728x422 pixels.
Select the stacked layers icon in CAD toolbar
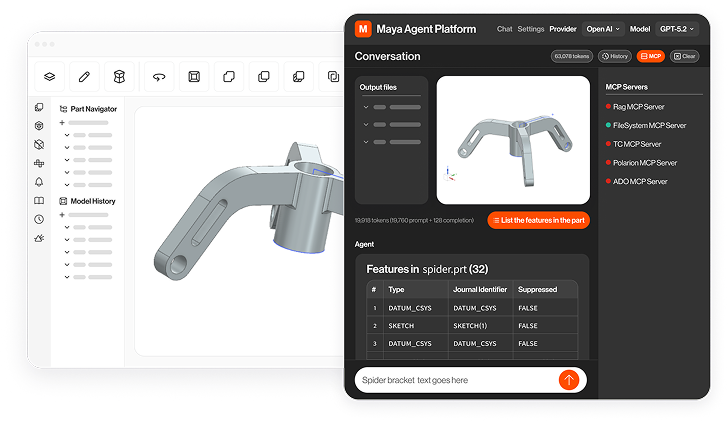pos(50,77)
